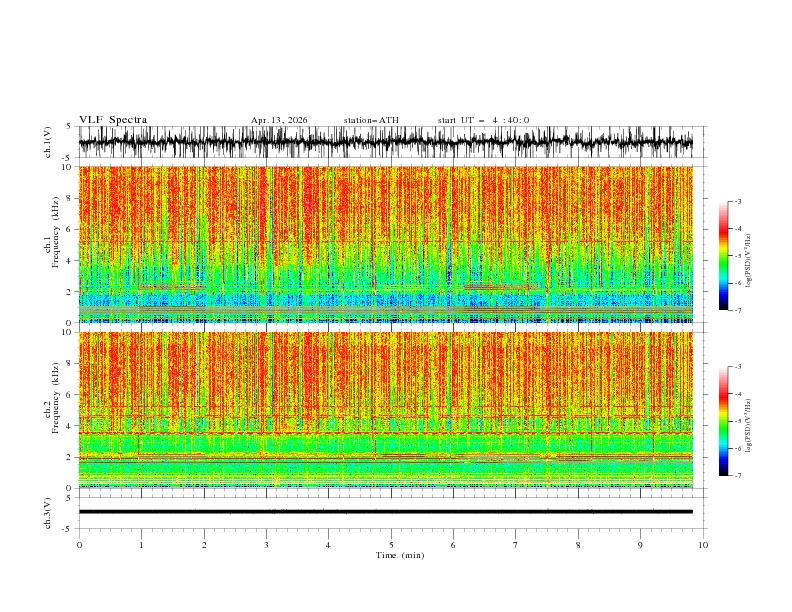The height and width of the screenshot is (612, 792).
Task: Click time axis tick label "6"
Action: [x=453, y=545]
